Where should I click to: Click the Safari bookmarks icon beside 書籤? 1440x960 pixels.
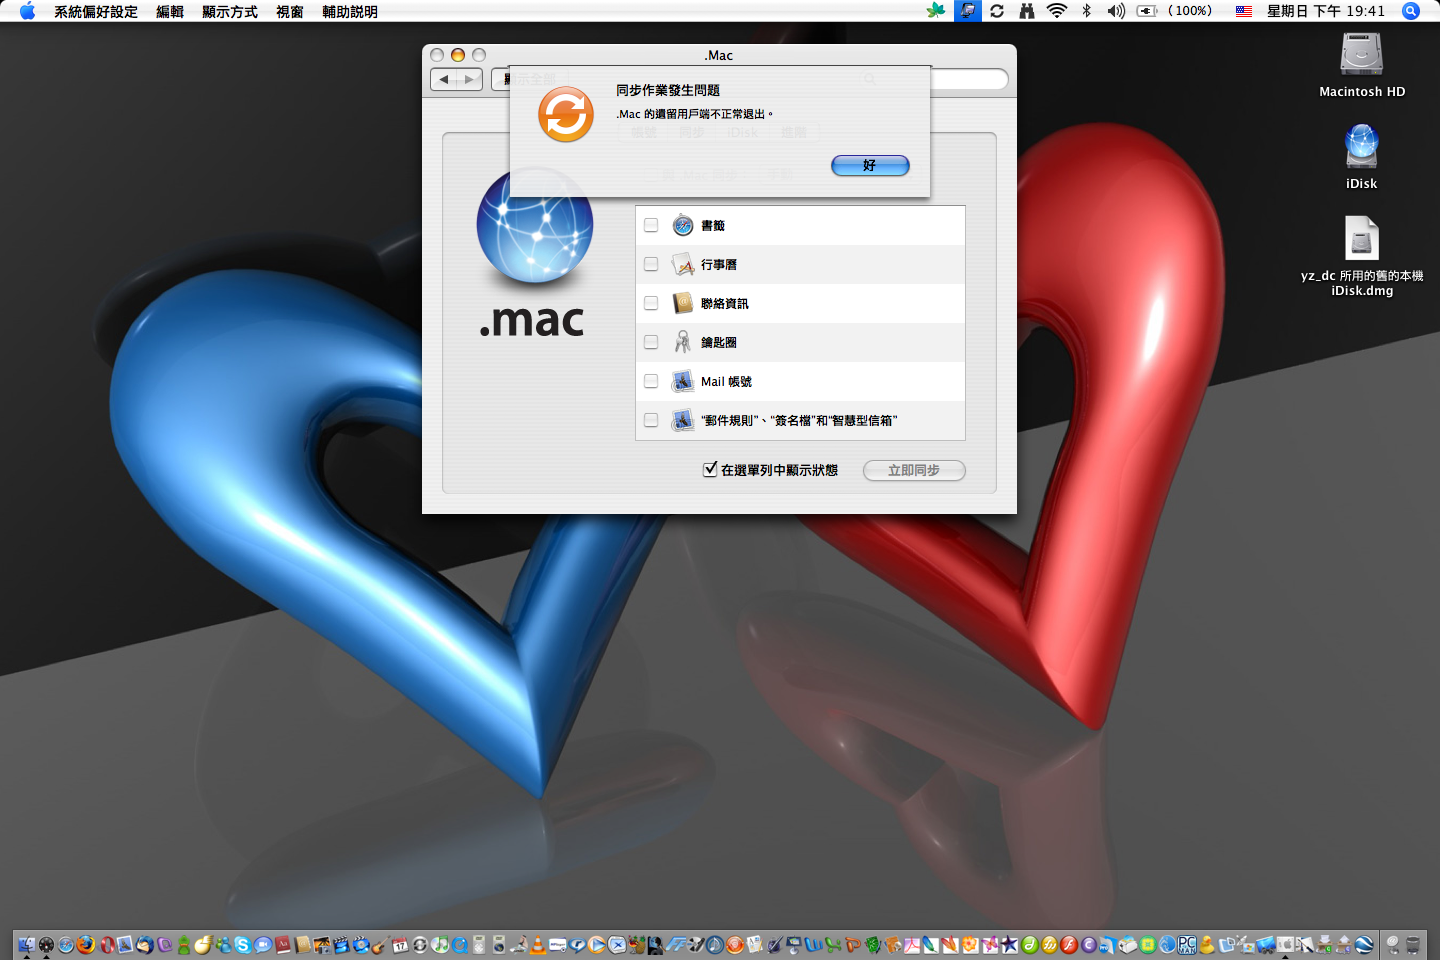point(683,225)
